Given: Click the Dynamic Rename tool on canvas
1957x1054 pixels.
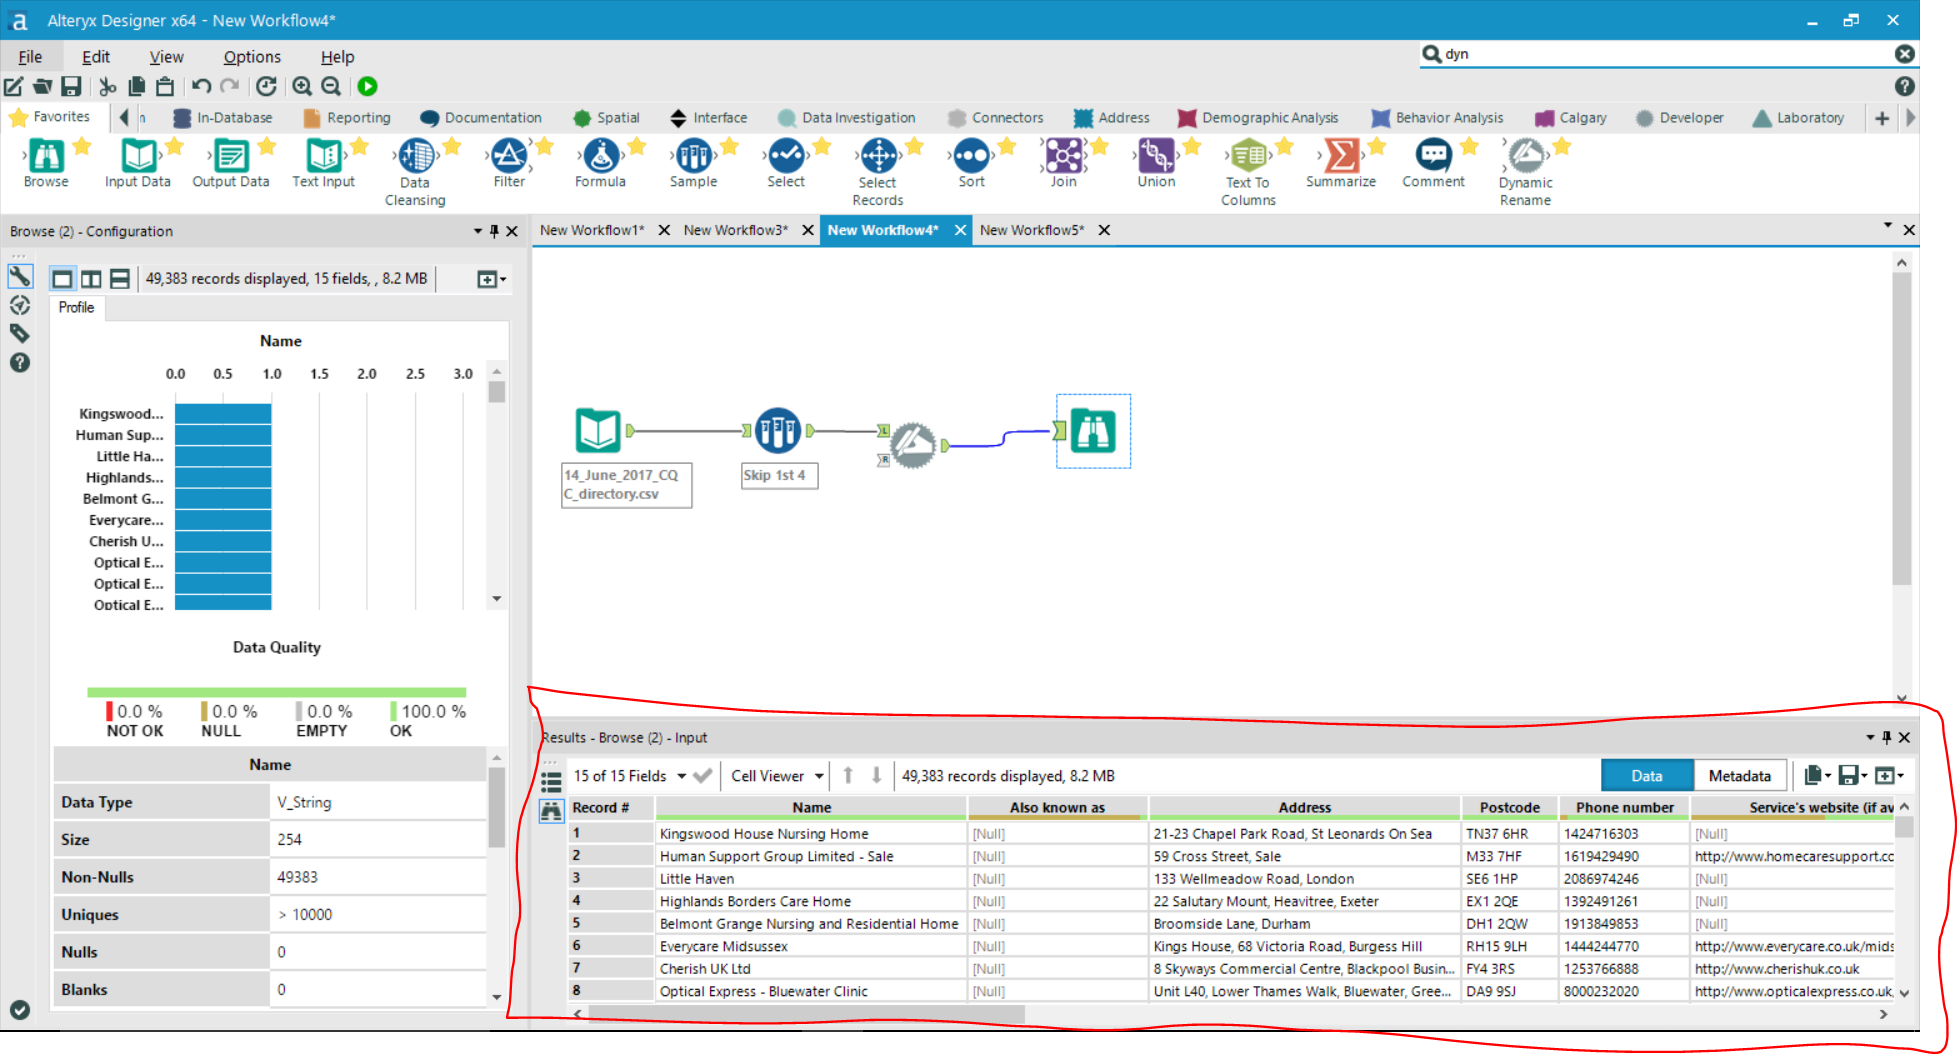Looking at the screenshot, I should coord(913,445).
